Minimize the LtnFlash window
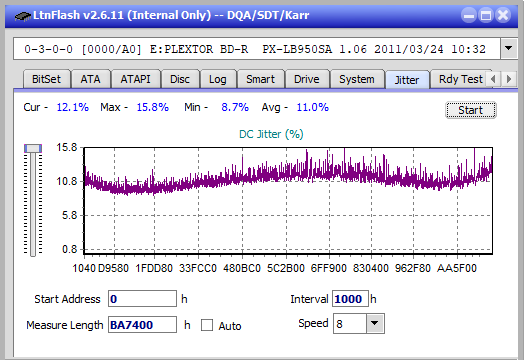524x360 pixels. coord(469,15)
